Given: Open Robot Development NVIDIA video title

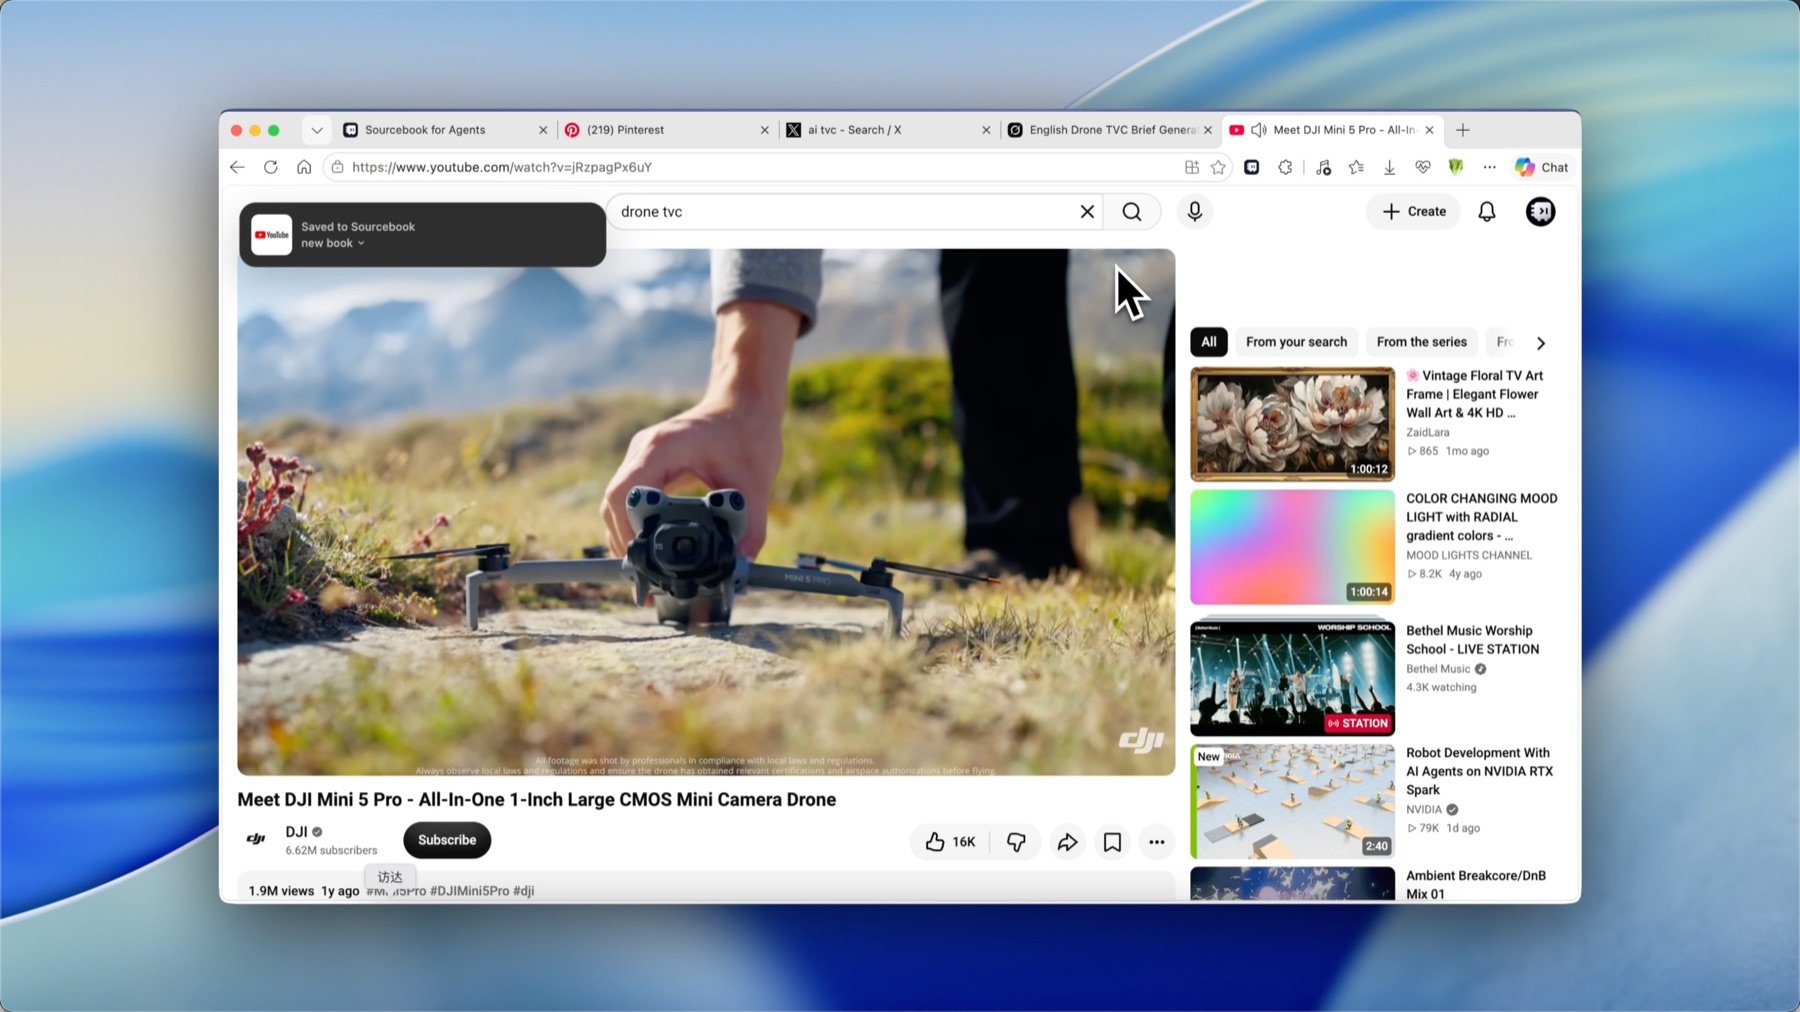Looking at the screenshot, I should pos(1479,771).
